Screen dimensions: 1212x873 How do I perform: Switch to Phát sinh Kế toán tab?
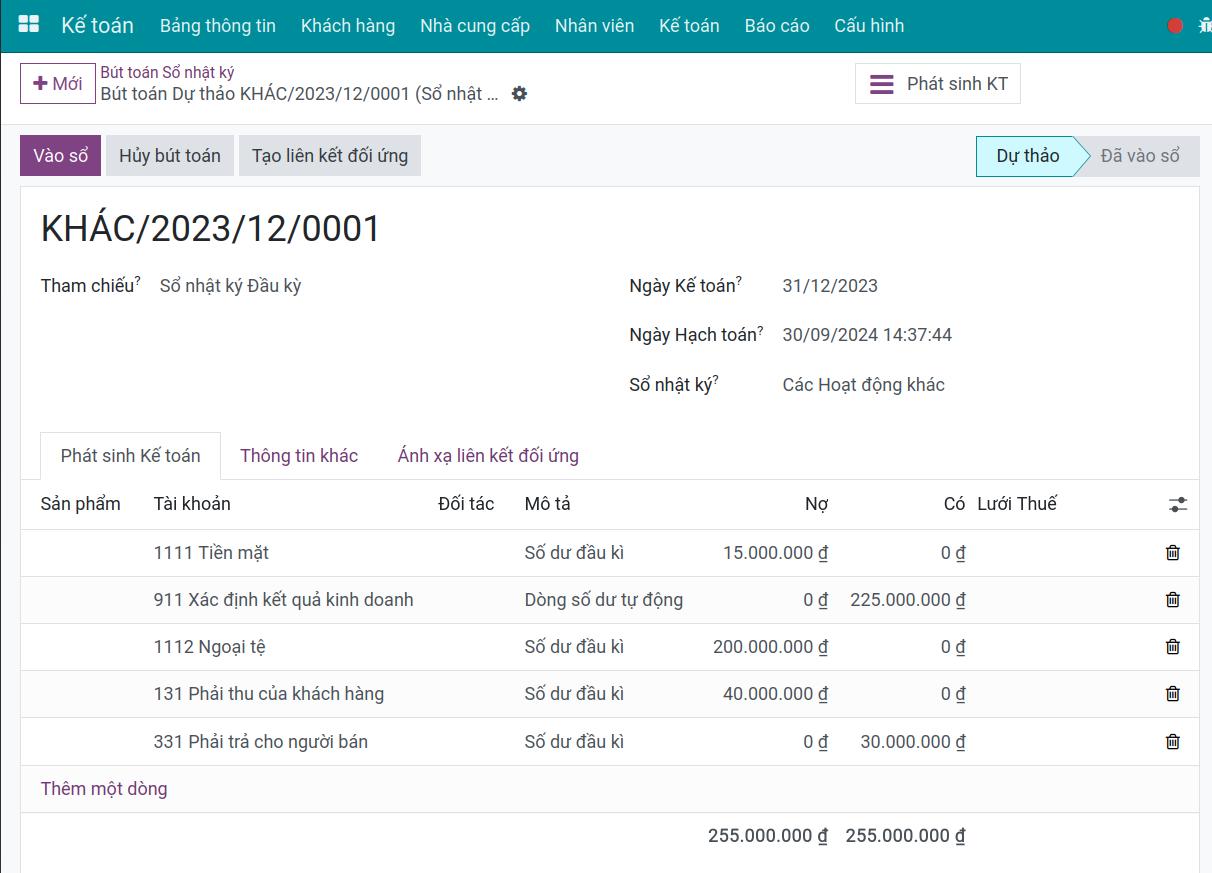(x=131, y=456)
